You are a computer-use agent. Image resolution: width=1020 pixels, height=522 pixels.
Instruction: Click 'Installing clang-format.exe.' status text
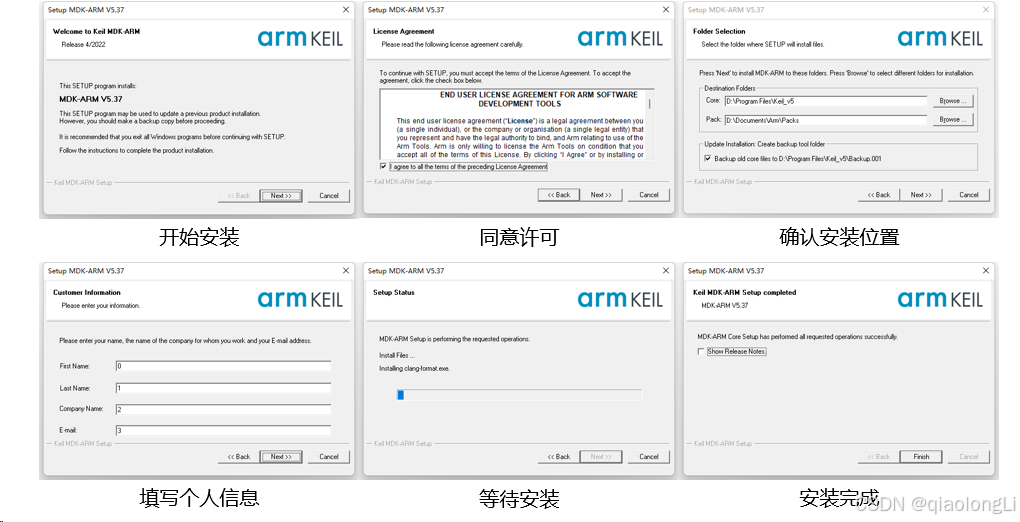click(x=414, y=368)
